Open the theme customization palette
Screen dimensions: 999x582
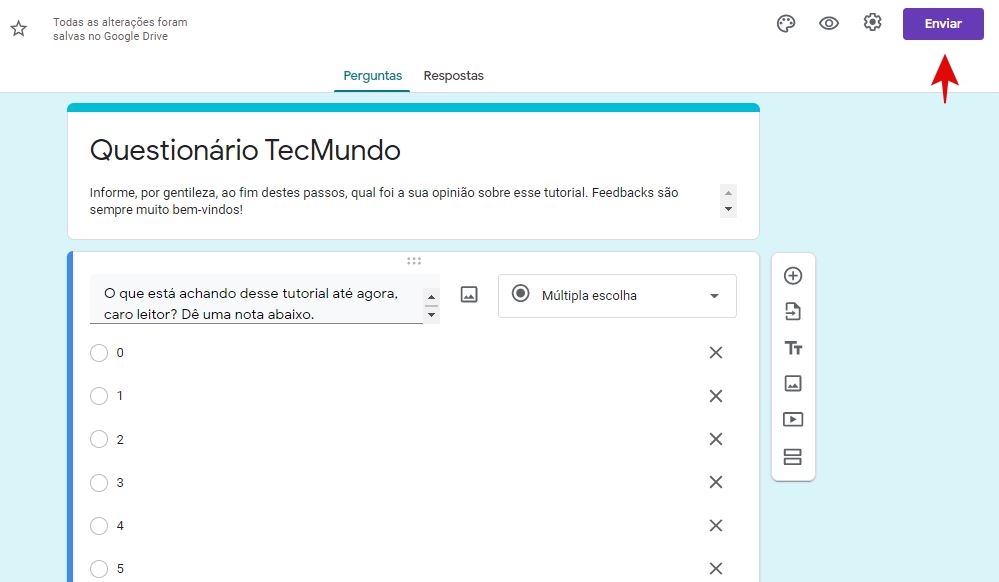pyautogui.click(x=786, y=24)
